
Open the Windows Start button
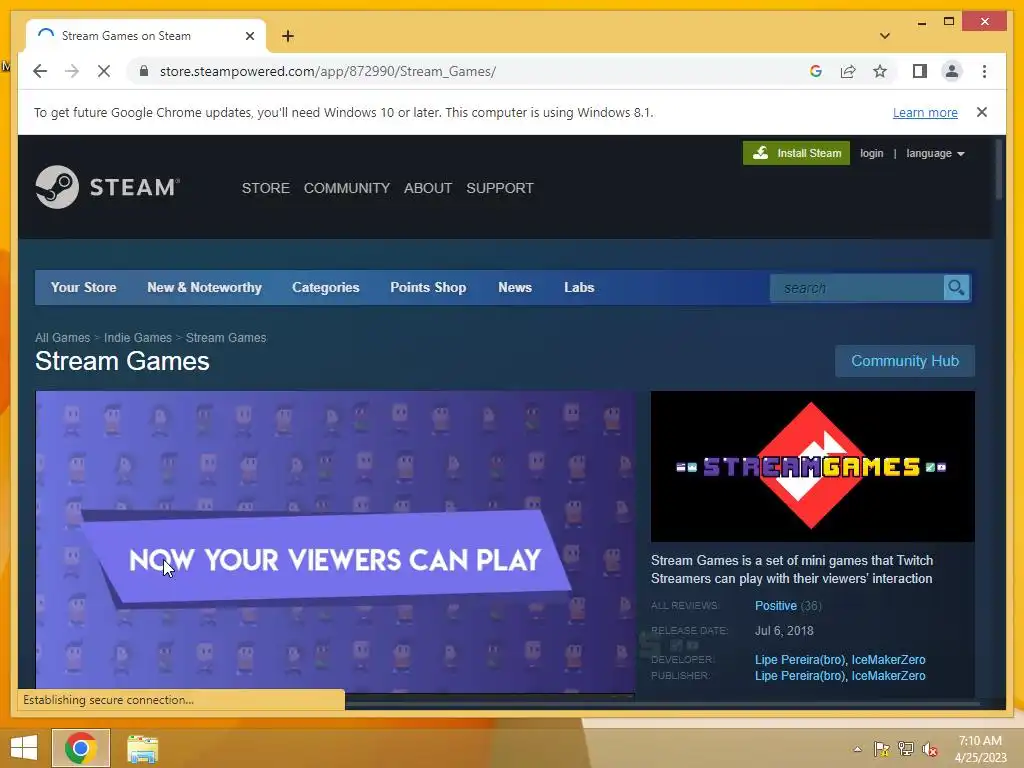[x=24, y=748]
